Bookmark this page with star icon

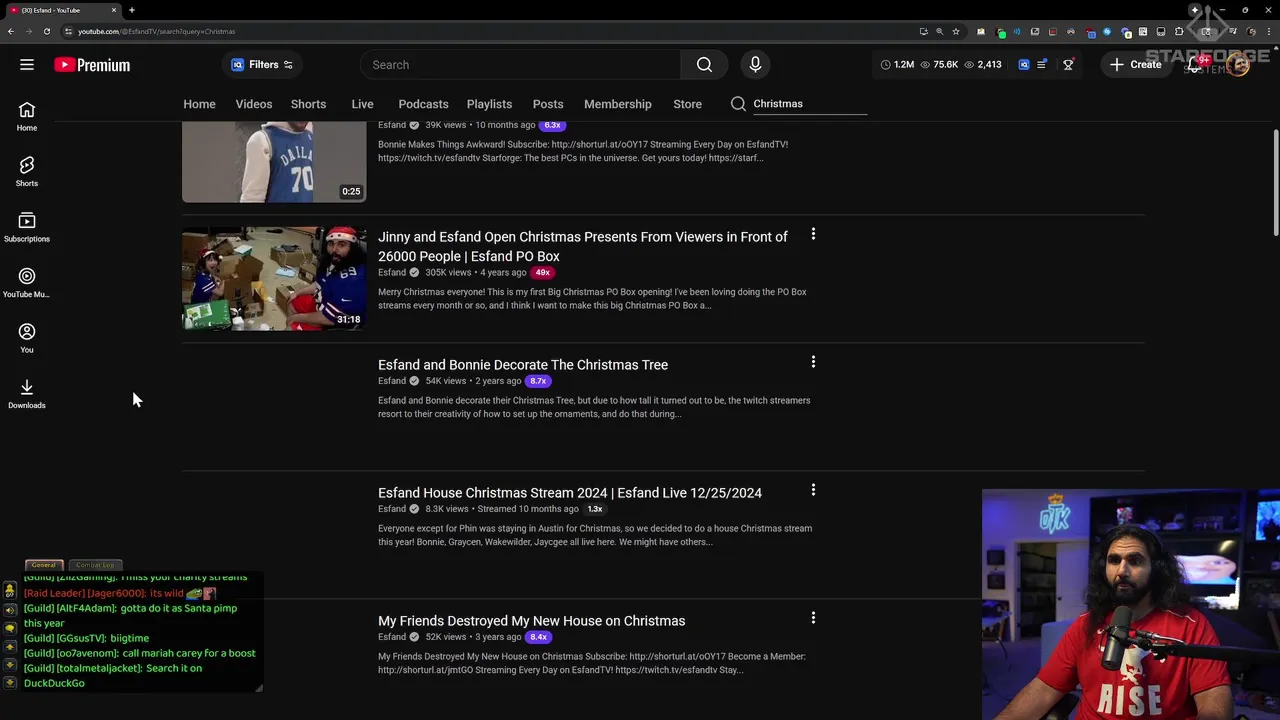point(956,31)
